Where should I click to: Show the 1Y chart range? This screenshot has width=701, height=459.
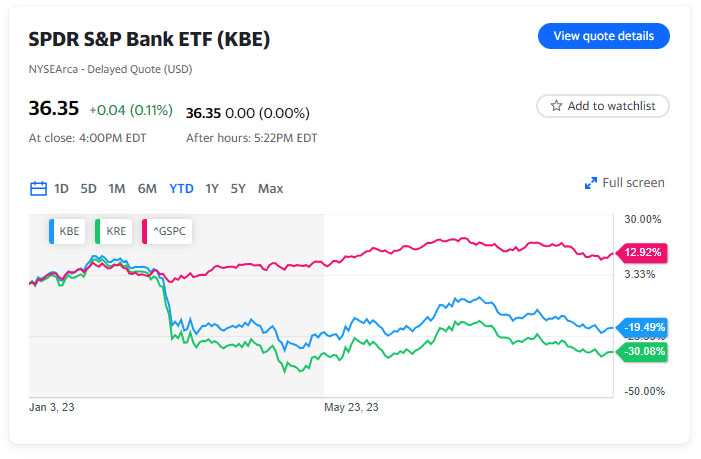[x=212, y=188]
